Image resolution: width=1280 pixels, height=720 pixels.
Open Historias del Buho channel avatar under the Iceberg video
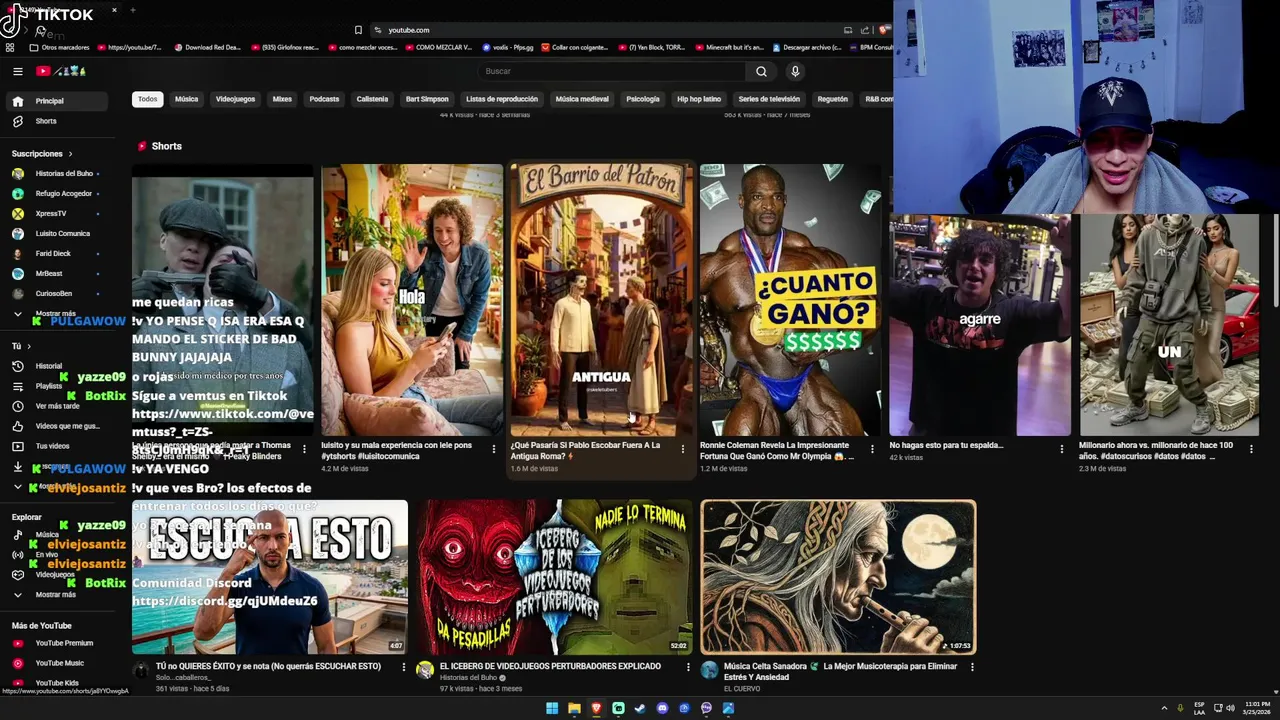tap(425, 670)
